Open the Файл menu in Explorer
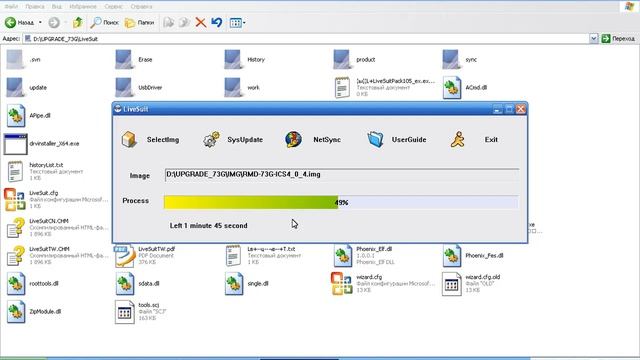 tap(11, 7)
